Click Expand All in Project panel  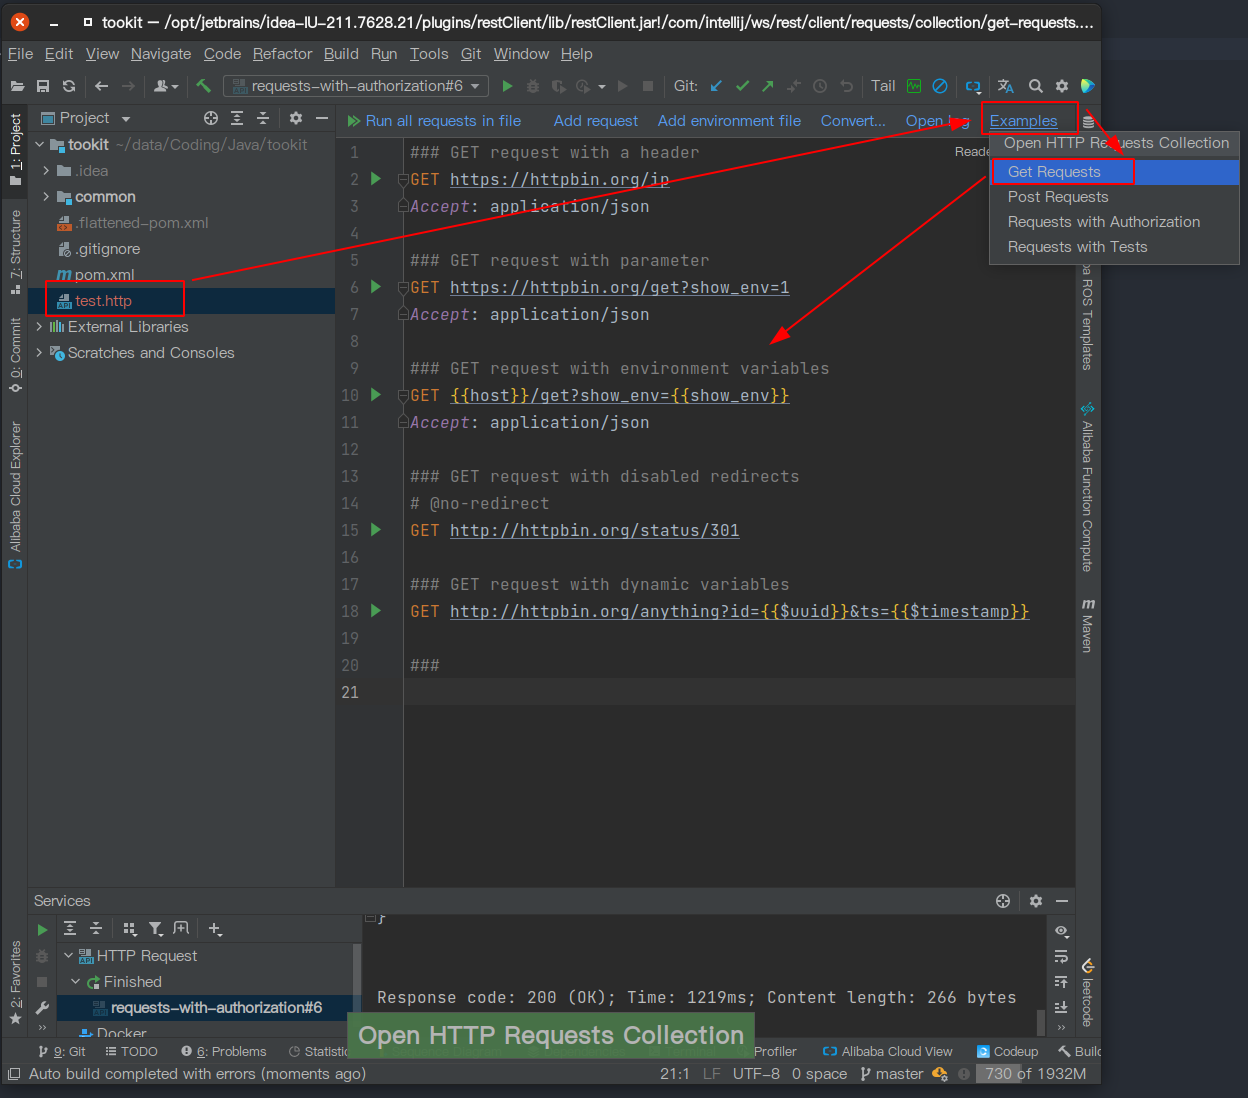pos(237,118)
